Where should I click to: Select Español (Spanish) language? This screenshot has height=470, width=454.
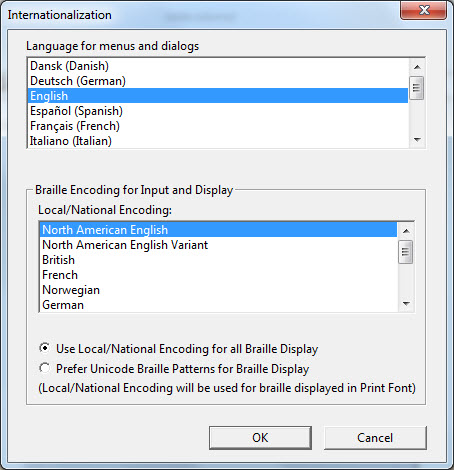pos(218,111)
